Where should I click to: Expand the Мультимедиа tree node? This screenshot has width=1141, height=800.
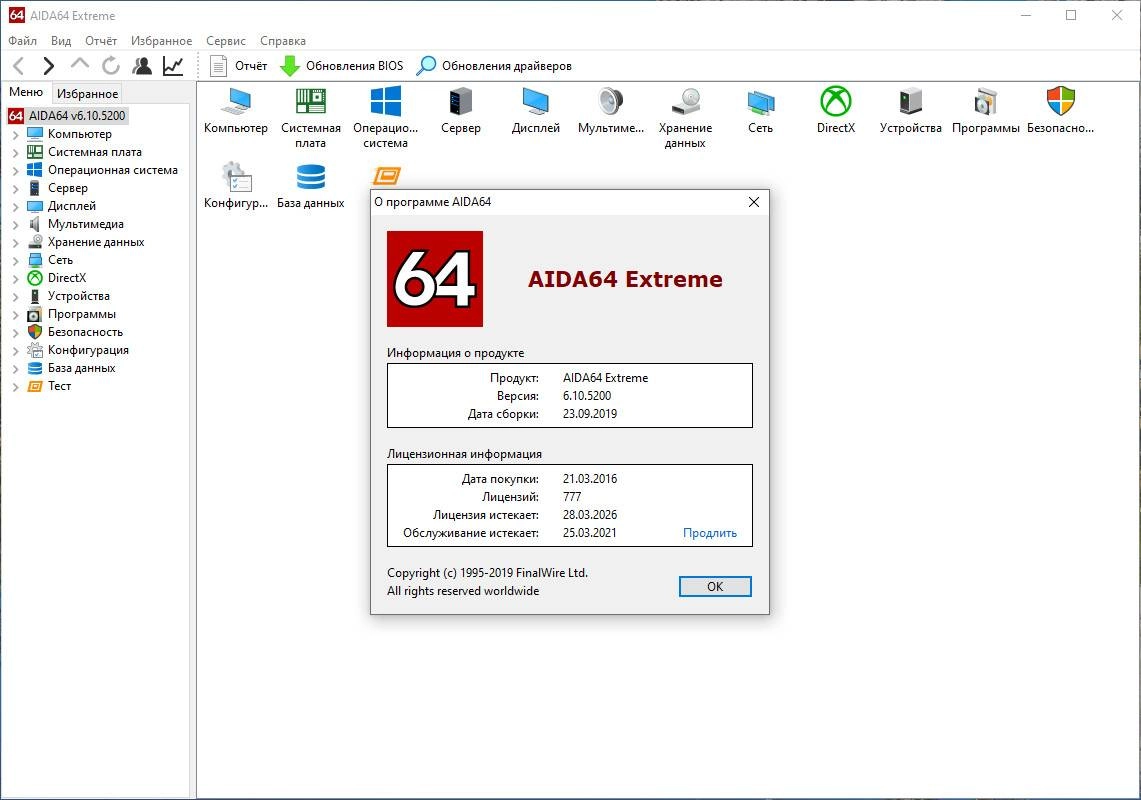pos(15,225)
